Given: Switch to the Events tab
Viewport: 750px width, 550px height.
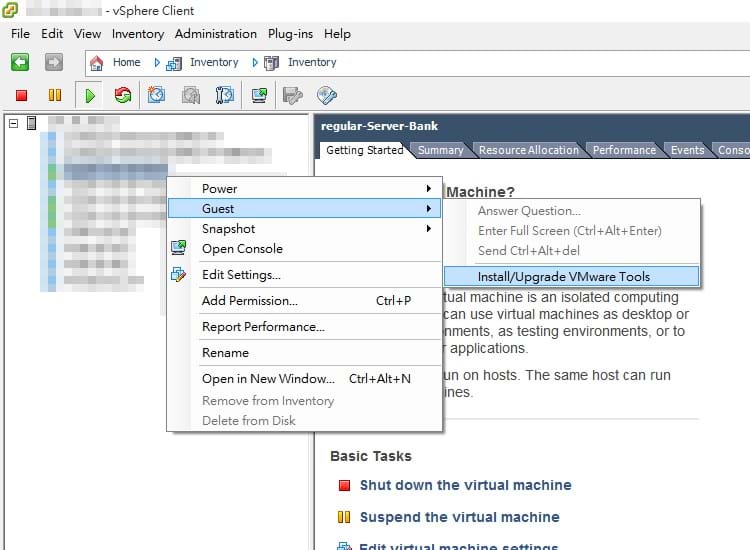Looking at the screenshot, I should [687, 150].
